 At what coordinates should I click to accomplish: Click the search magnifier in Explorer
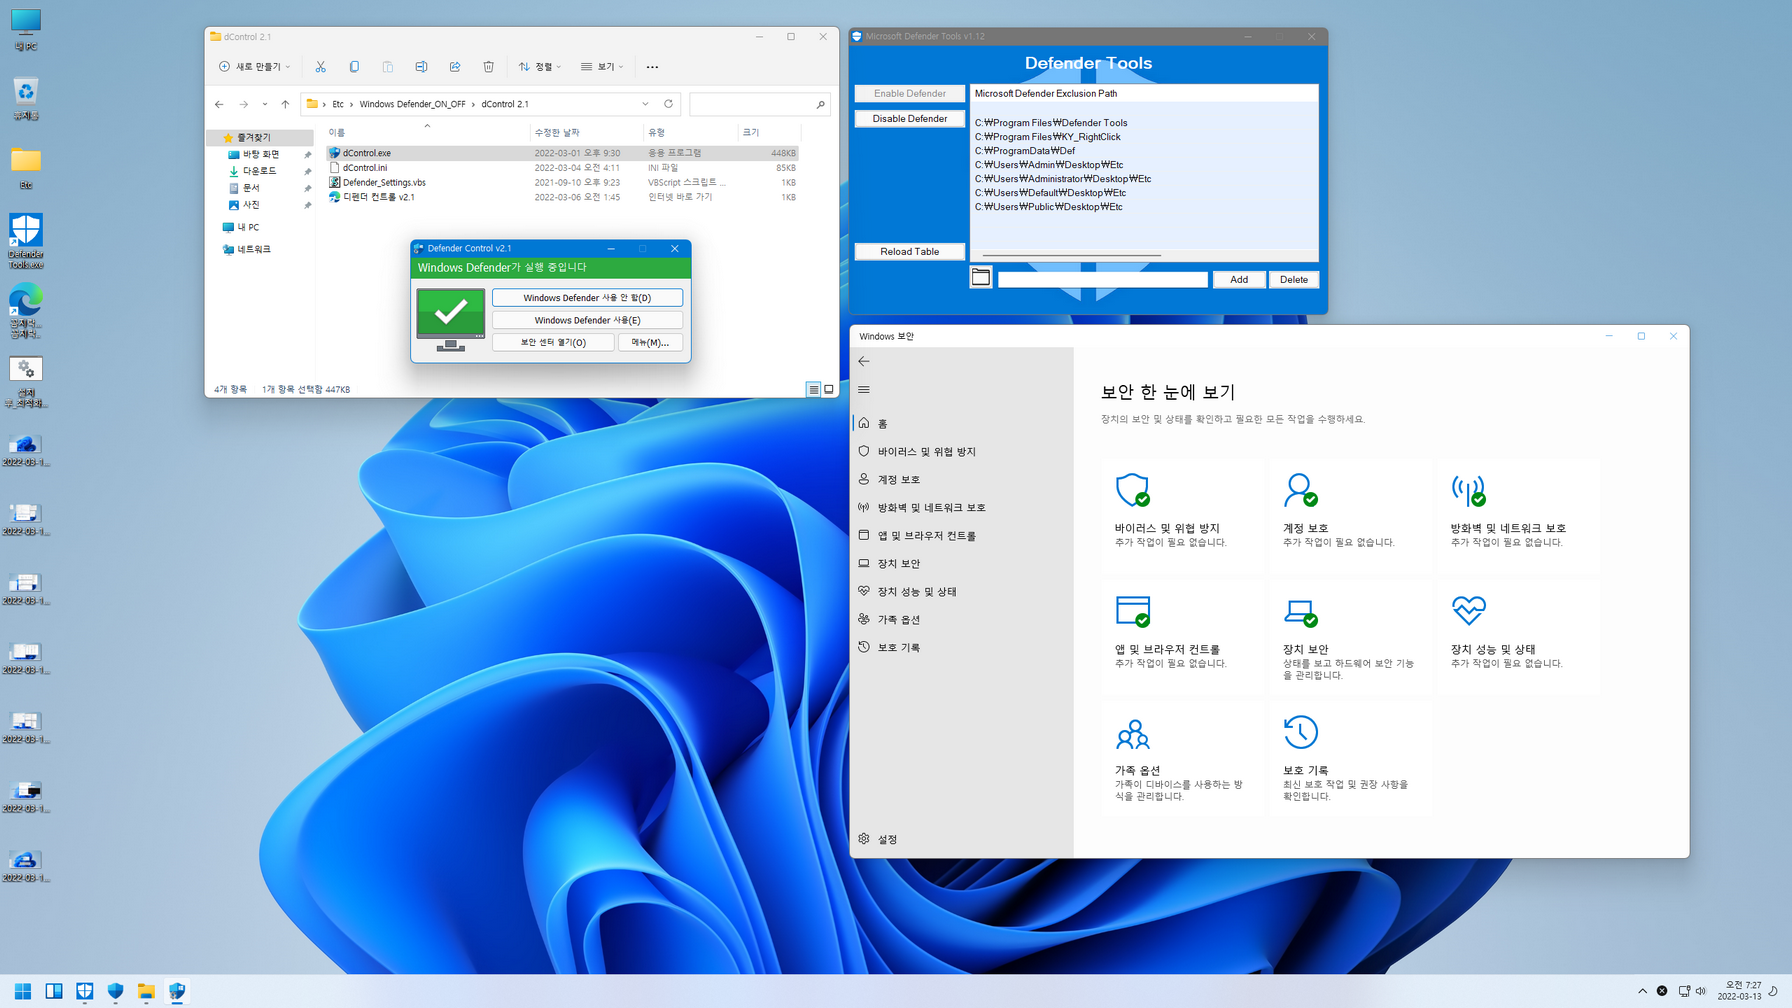820,104
